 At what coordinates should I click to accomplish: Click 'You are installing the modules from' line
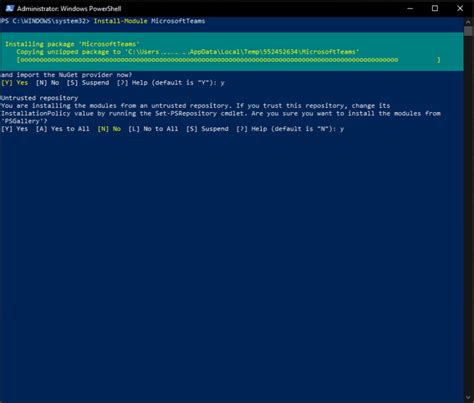pyautogui.click(x=195, y=106)
